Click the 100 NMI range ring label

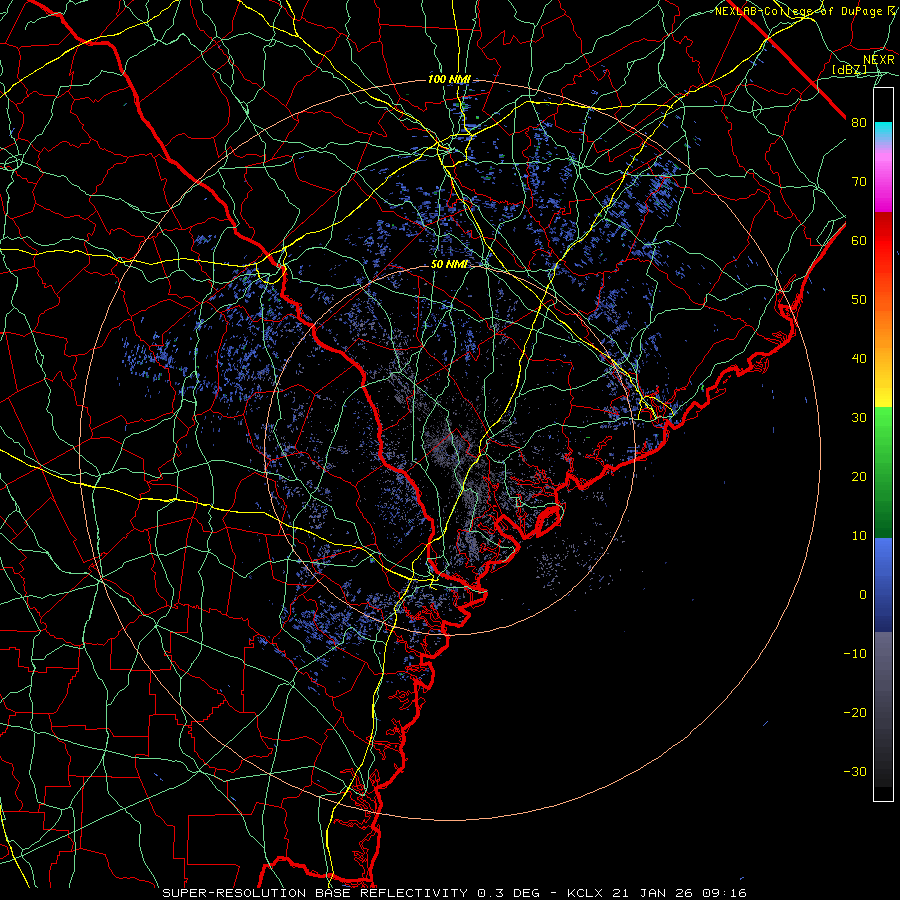coord(449,79)
